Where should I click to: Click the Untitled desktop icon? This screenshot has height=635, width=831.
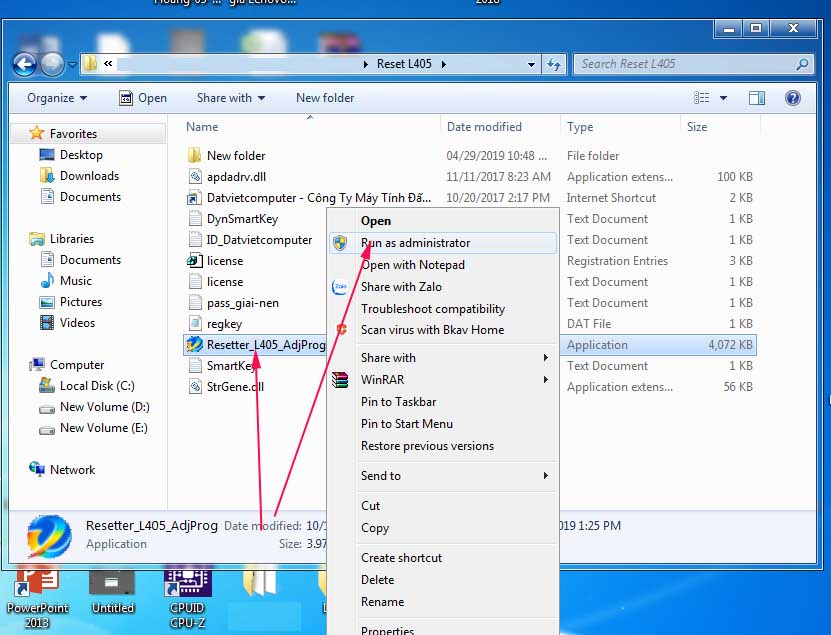pos(112,584)
